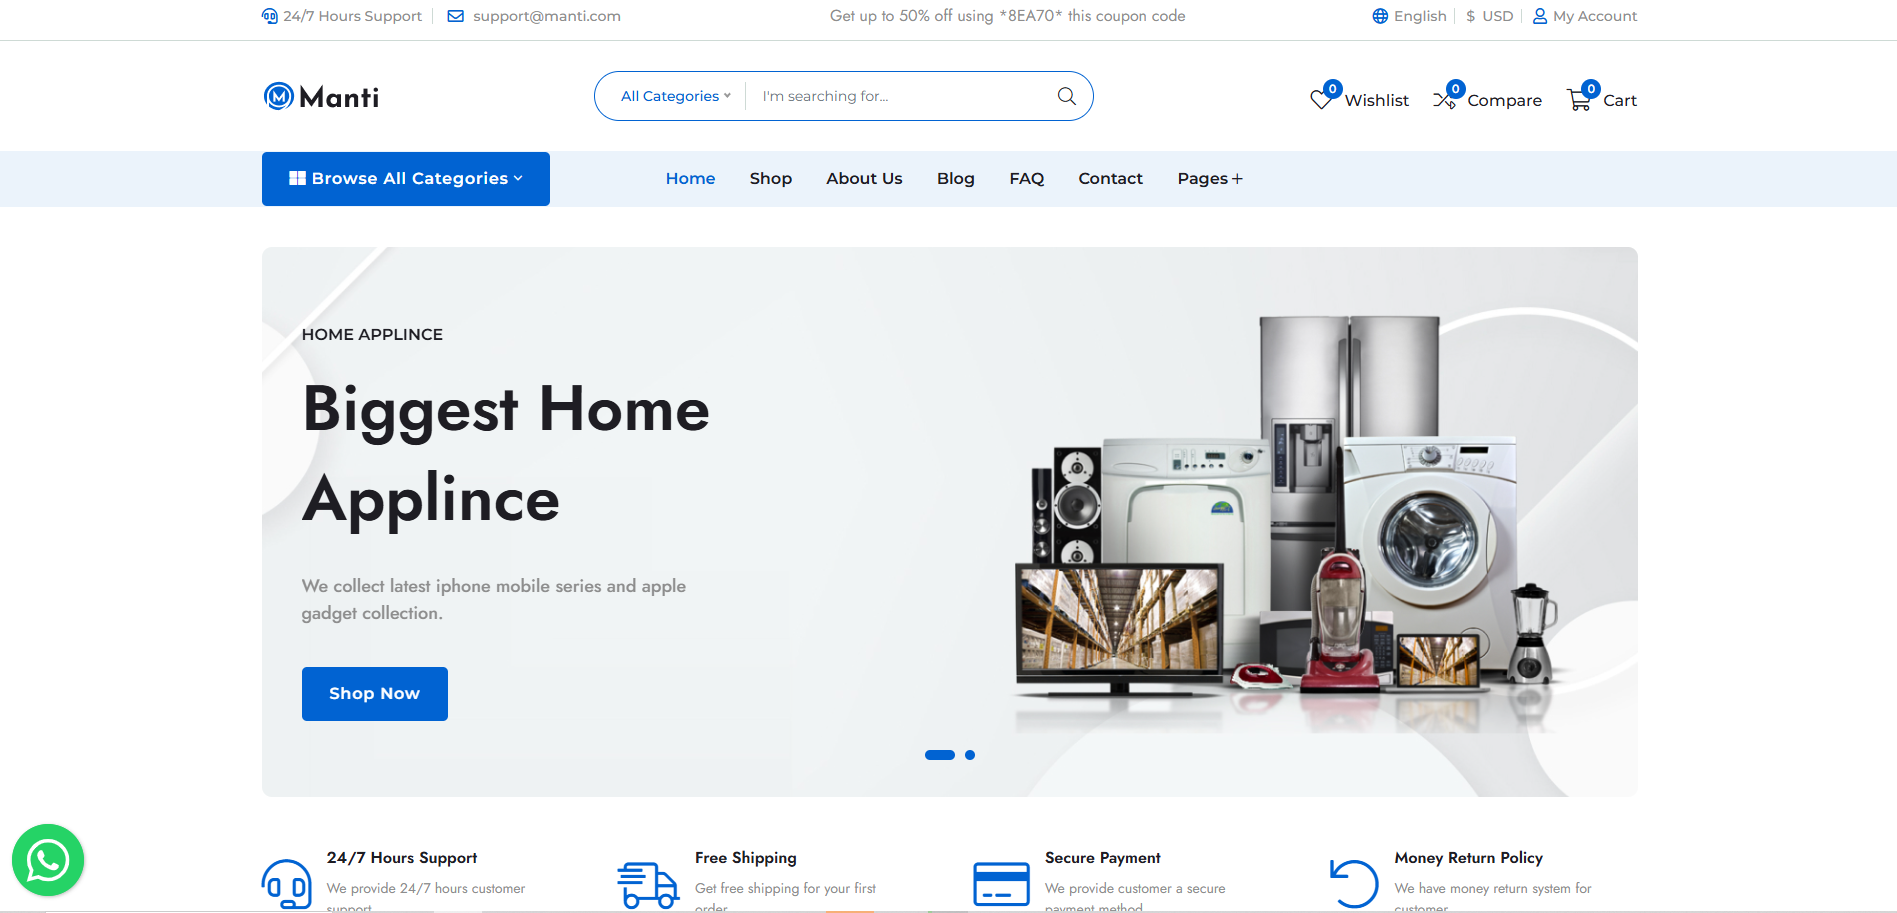Screen dimensions: 1897x913
Task: Click the search magnifier icon
Action: [x=1066, y=96]
